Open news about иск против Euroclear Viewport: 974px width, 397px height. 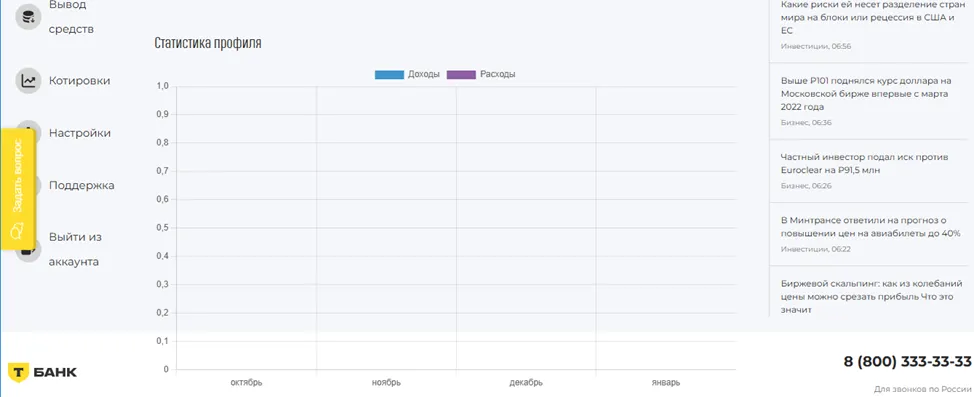[x=865, y=163]
